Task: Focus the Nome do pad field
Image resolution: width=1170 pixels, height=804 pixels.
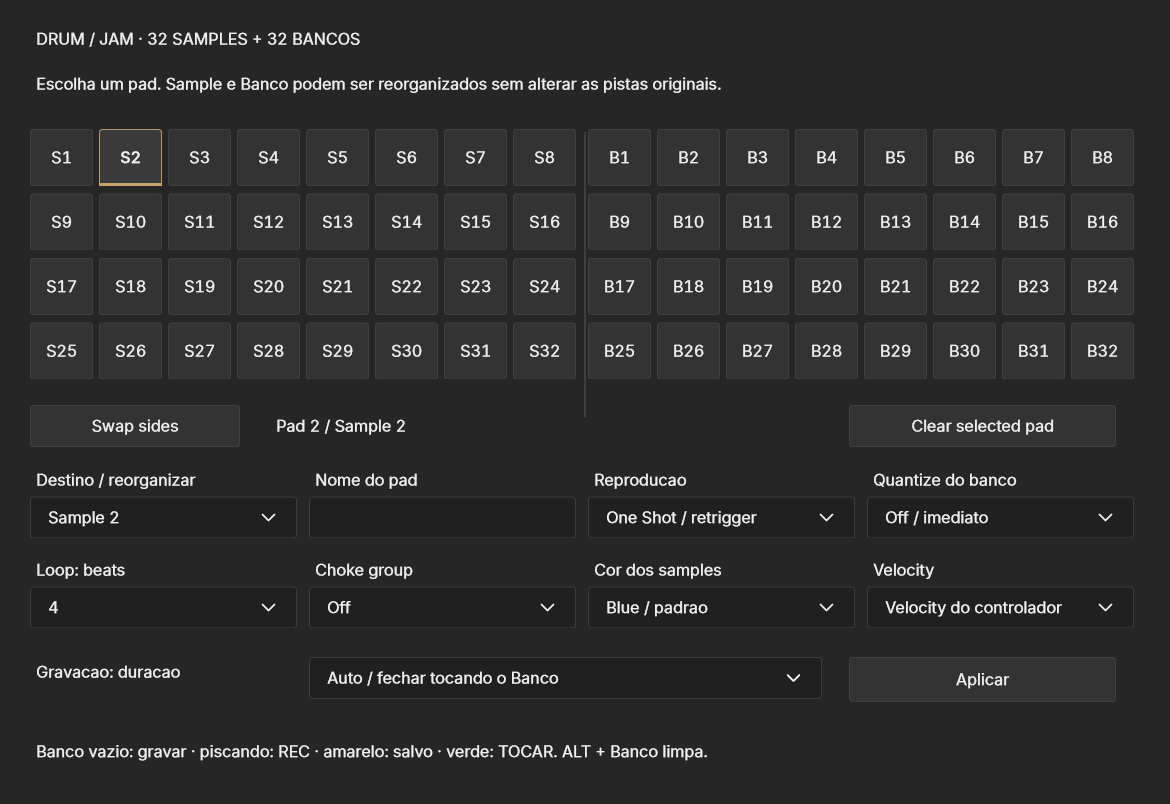Action: click(442, 517)
